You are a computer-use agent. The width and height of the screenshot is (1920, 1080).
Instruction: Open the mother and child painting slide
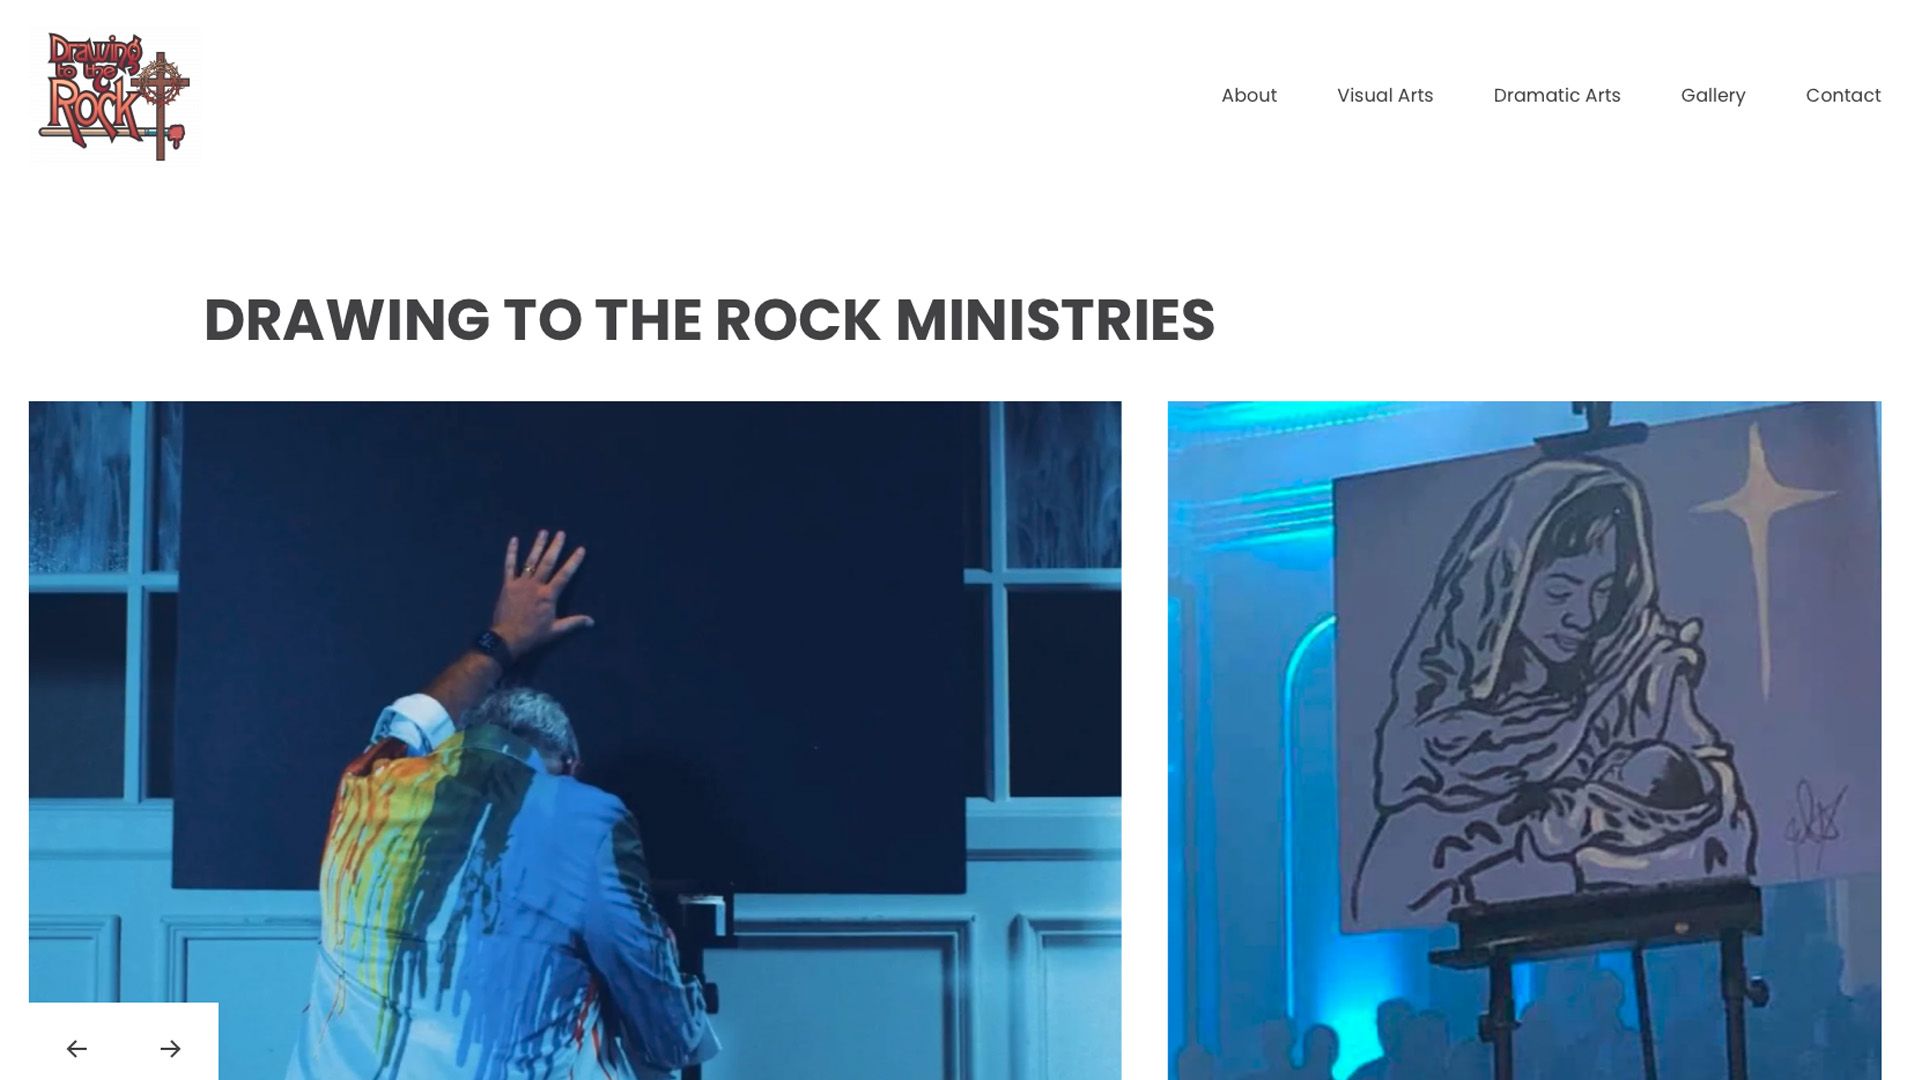tap(1524, 740)
